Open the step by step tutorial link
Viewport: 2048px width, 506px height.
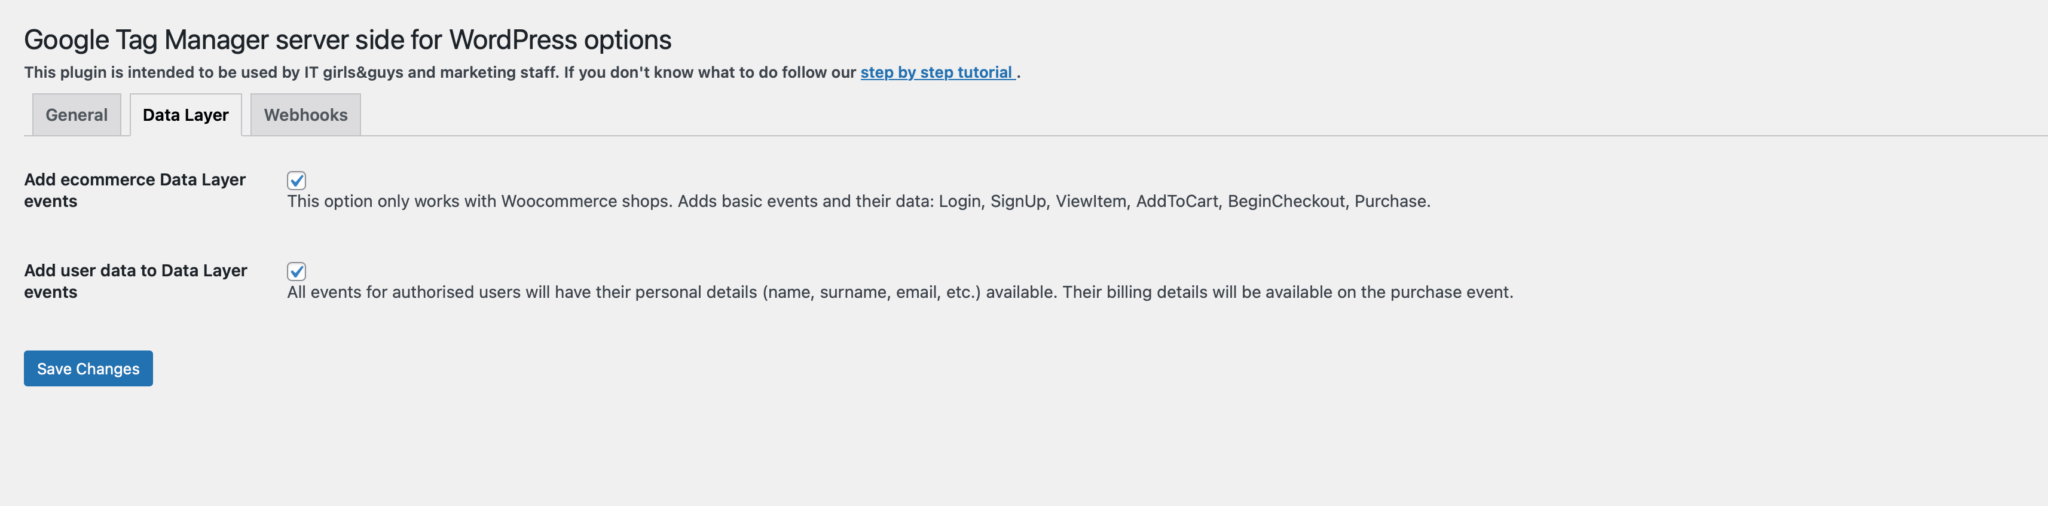pyautogui.click(x=937, y=72)
